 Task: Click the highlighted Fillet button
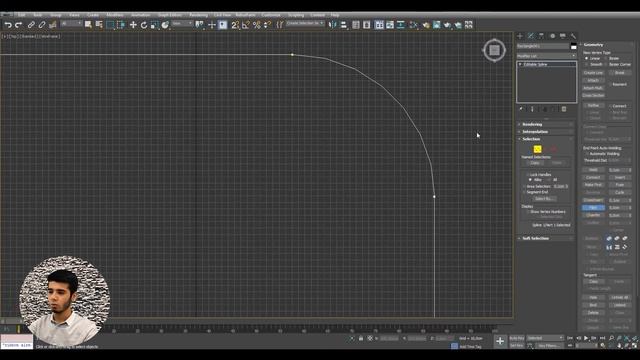[x=593, y=208]
